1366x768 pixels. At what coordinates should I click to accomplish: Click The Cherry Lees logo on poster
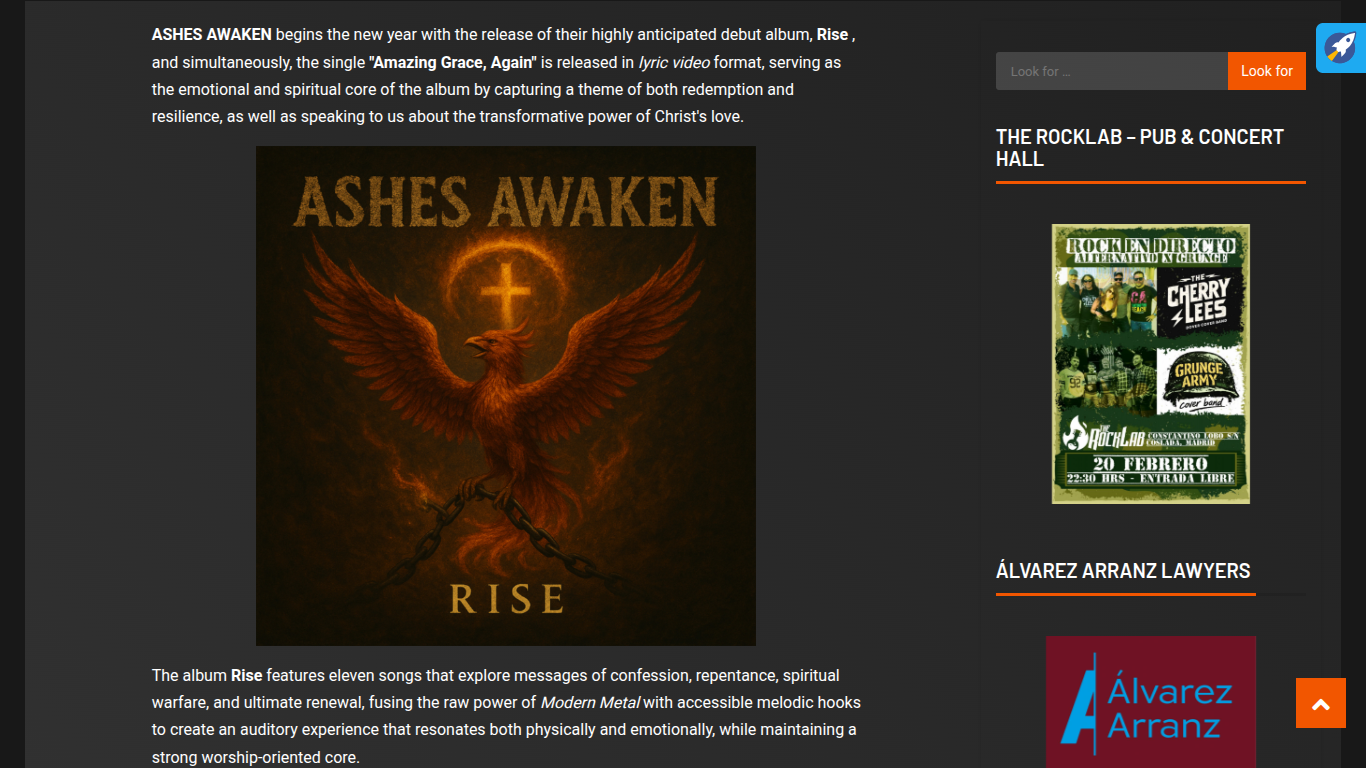click(x=1199, y=301)
